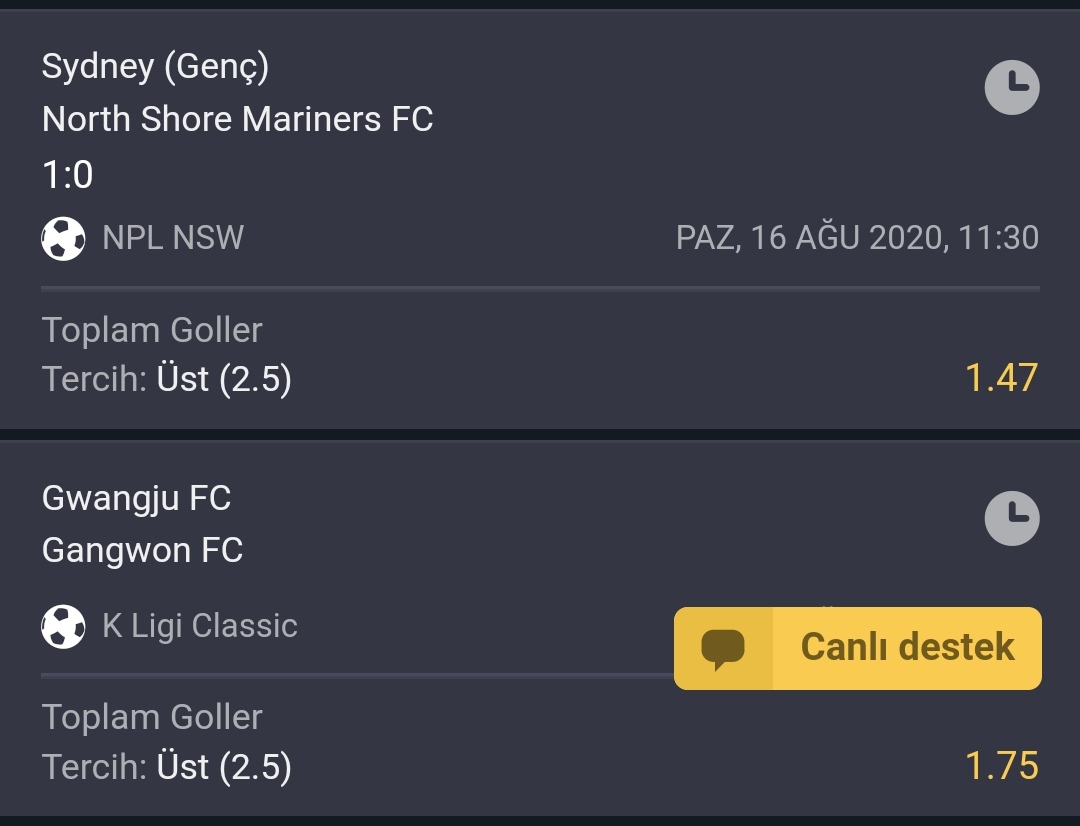Screen dimensions: 1080x826
Task: Click the 1.47 odds value
Action: click(x=1001, y=378)
